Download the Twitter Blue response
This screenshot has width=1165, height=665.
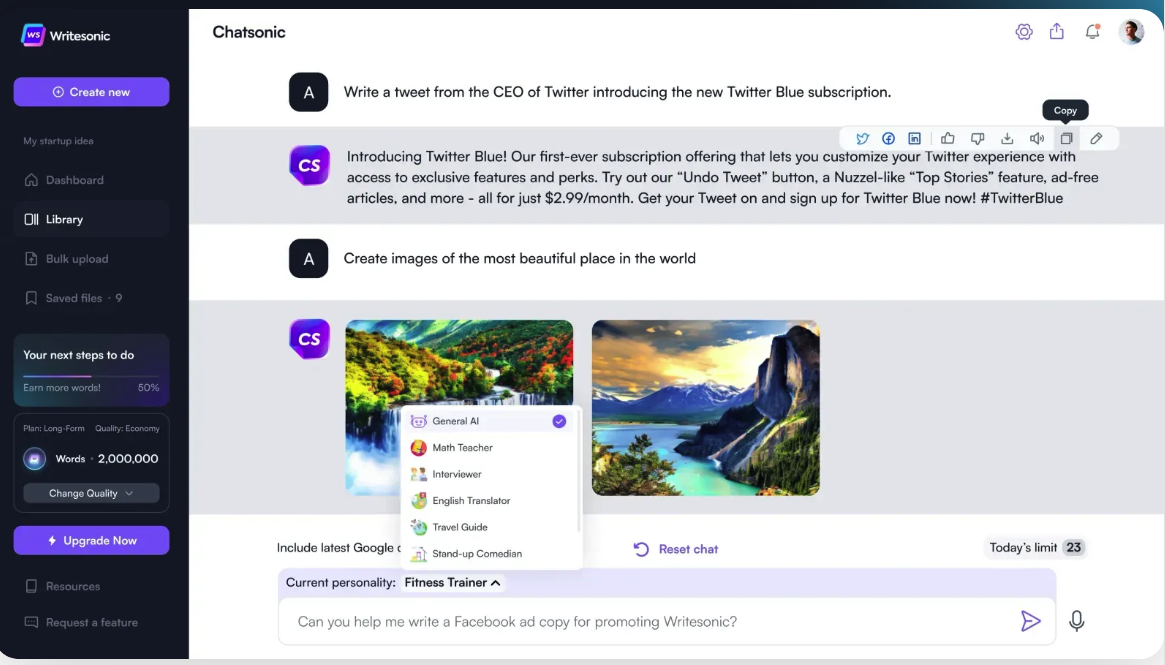1007,138
